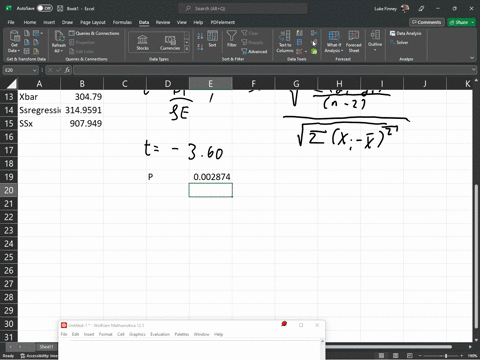480x360 pixels.
Task: Open the Ribbon Display Options pen icon
Action: (x=421, y=8)
